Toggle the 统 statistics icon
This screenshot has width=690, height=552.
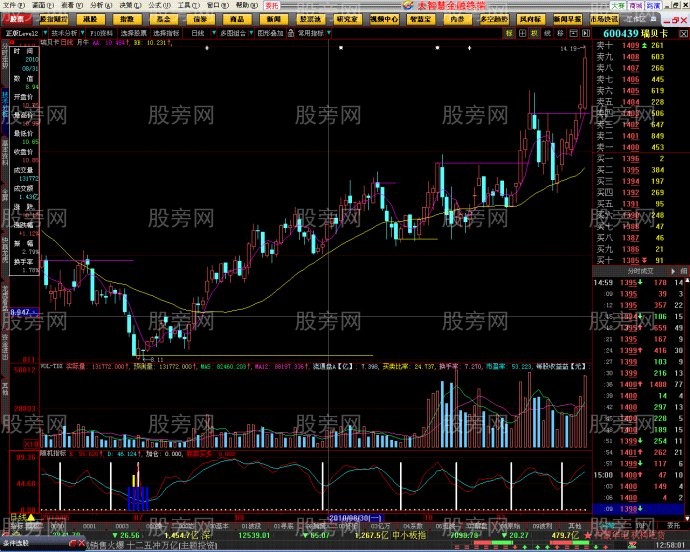[547, 33]
